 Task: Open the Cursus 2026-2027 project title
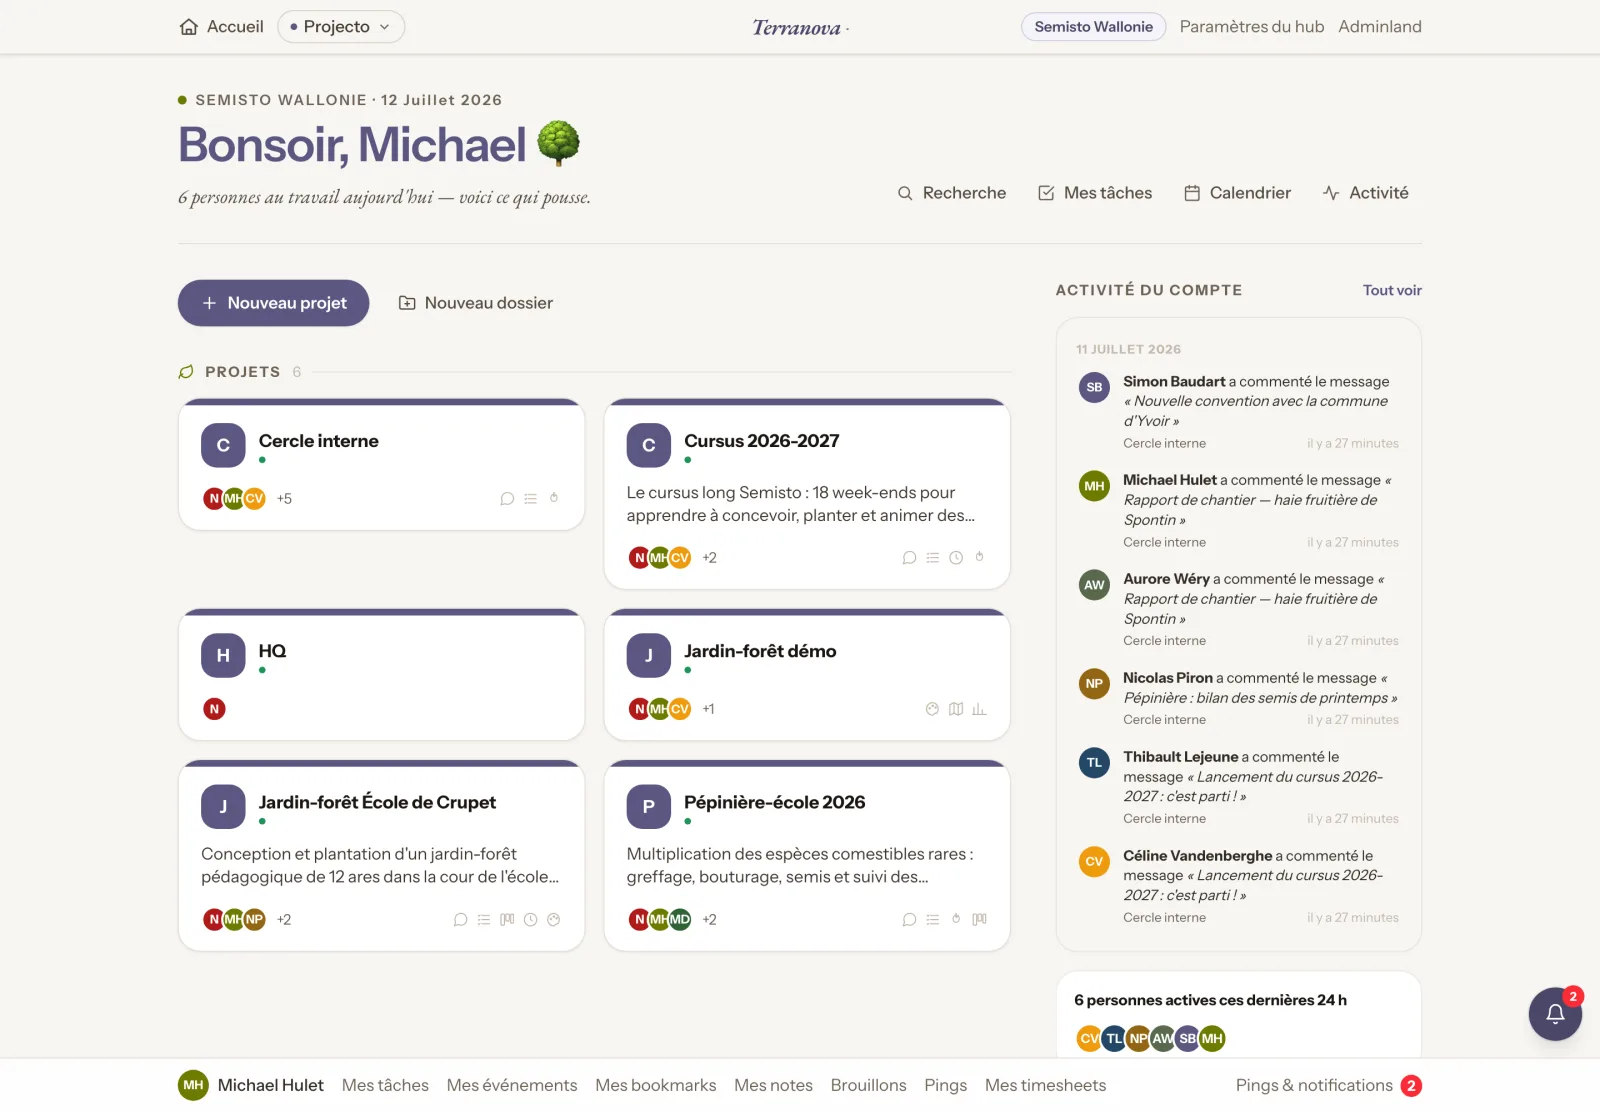pyautogui.click(x=762, y=441)
